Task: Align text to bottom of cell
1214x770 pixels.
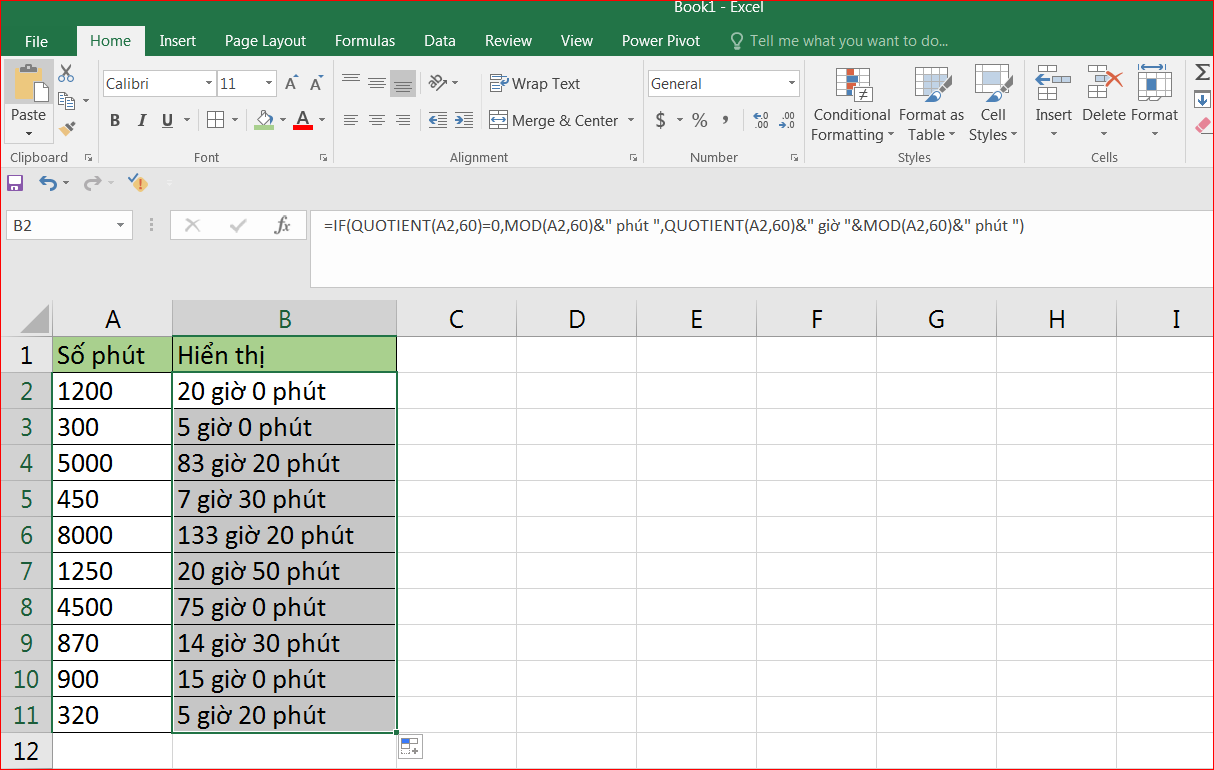Action: (x=403, y=84)
